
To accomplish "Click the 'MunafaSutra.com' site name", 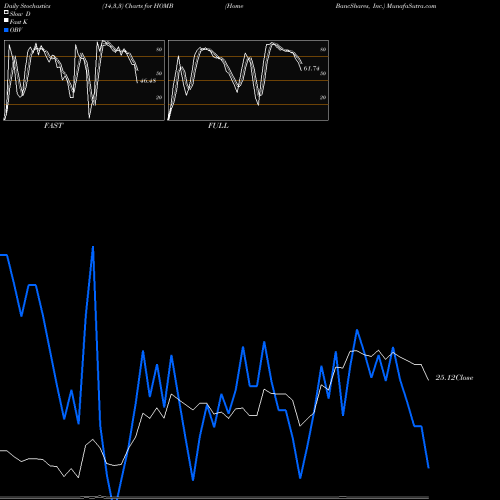I will point(411,6).
